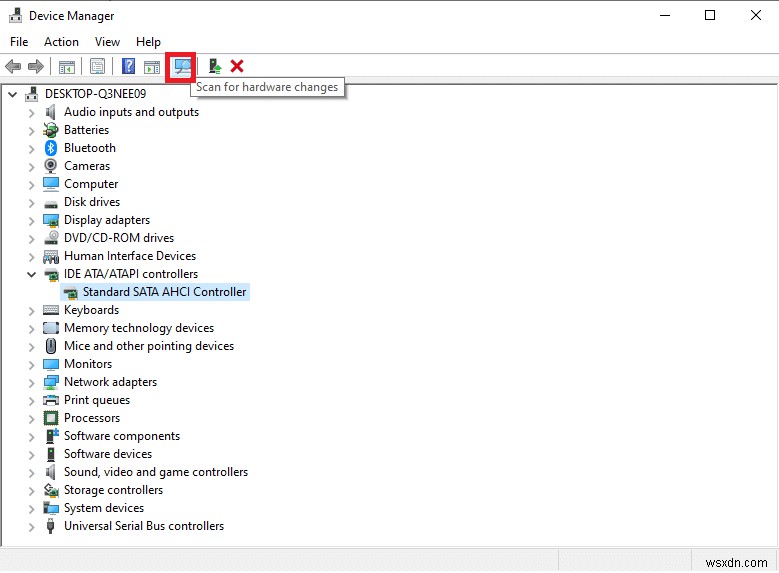Click the Cameras webcam icon
This screenshot has height=573, width=779.
tap(51, 166)
